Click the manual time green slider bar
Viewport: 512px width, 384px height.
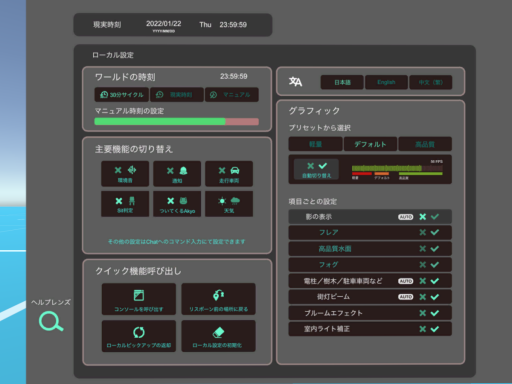tap(177, 121)
